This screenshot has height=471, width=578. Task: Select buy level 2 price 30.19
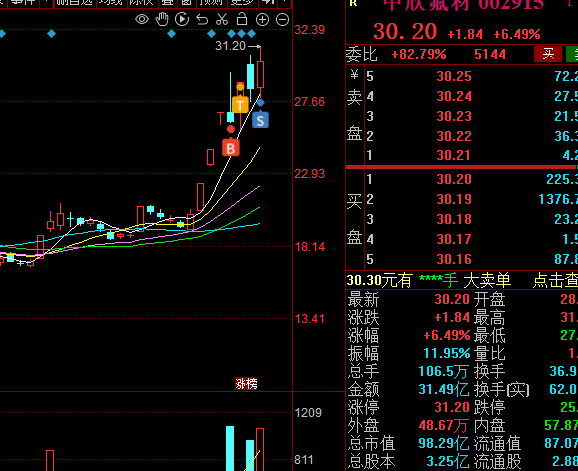pyautogui.click(x=454, y=199)
